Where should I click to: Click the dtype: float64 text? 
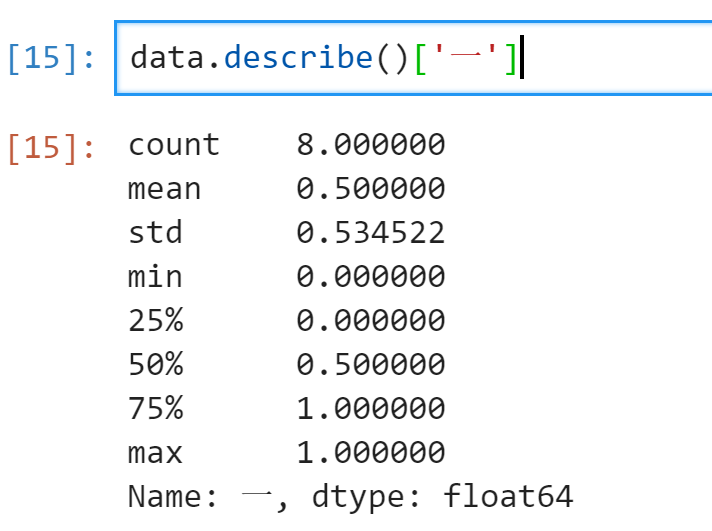[x=442, y=497]
